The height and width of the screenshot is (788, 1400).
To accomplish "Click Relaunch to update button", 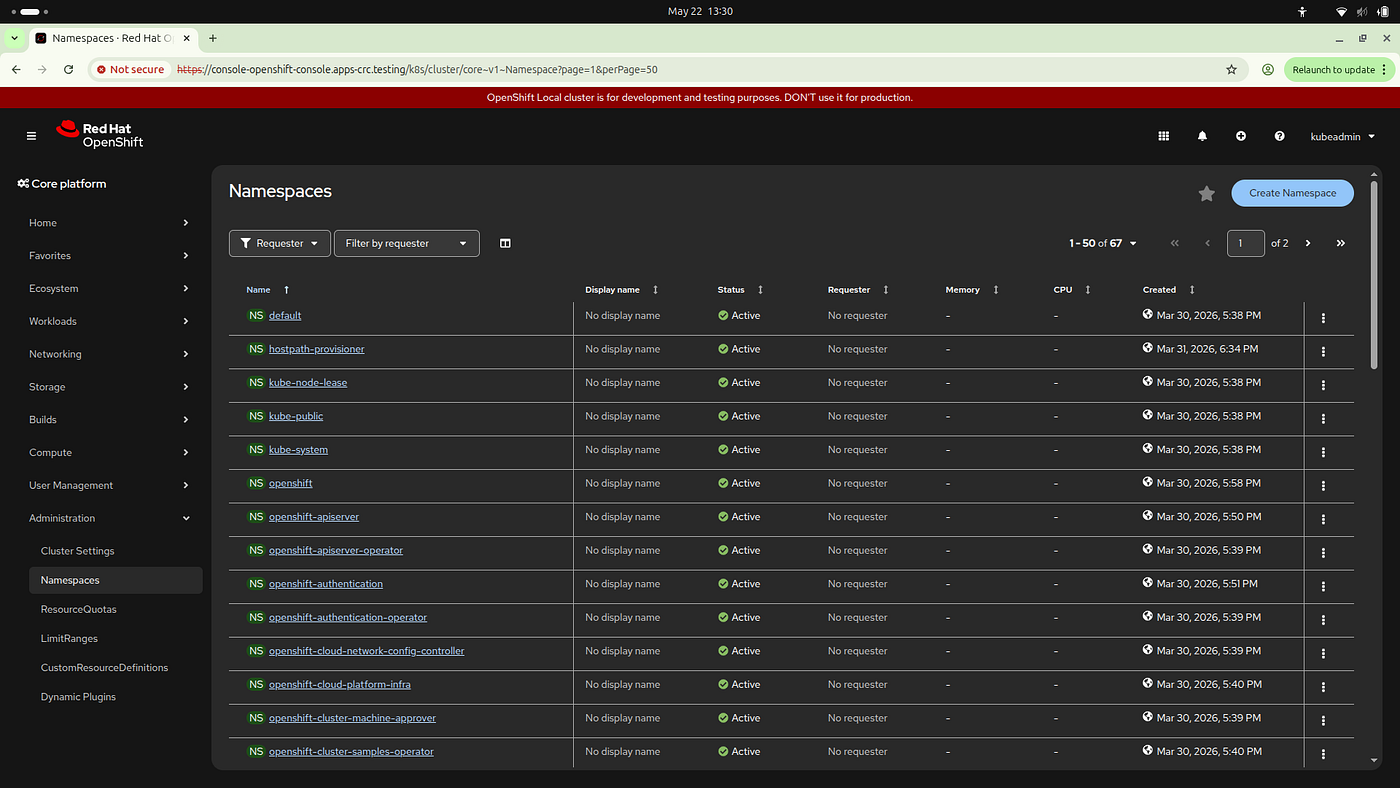I will 1339,70.
